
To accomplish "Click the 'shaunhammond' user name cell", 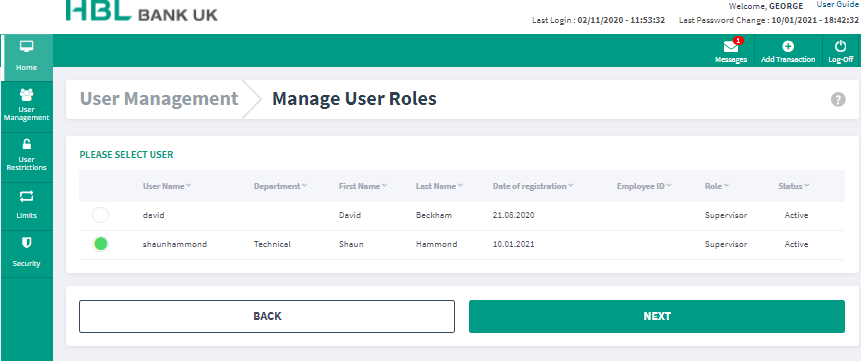I will point(175,244).
